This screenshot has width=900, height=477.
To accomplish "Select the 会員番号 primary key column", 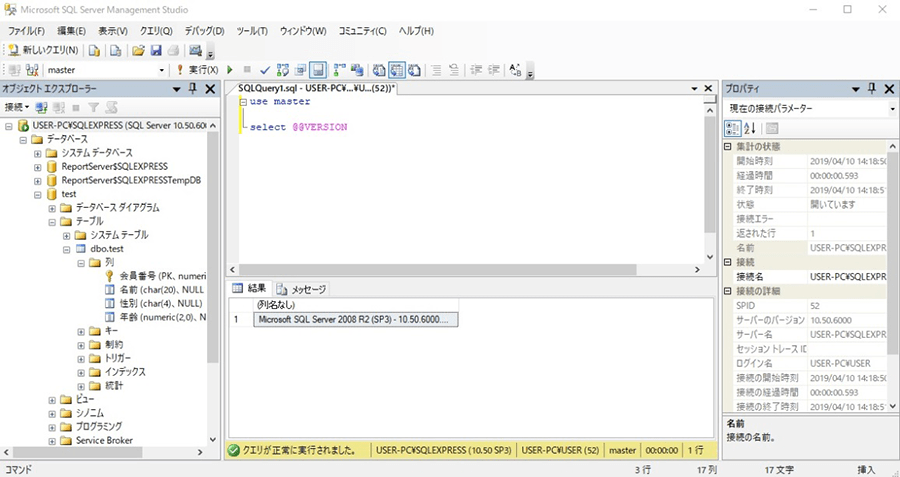I will [x=162, y=276].
